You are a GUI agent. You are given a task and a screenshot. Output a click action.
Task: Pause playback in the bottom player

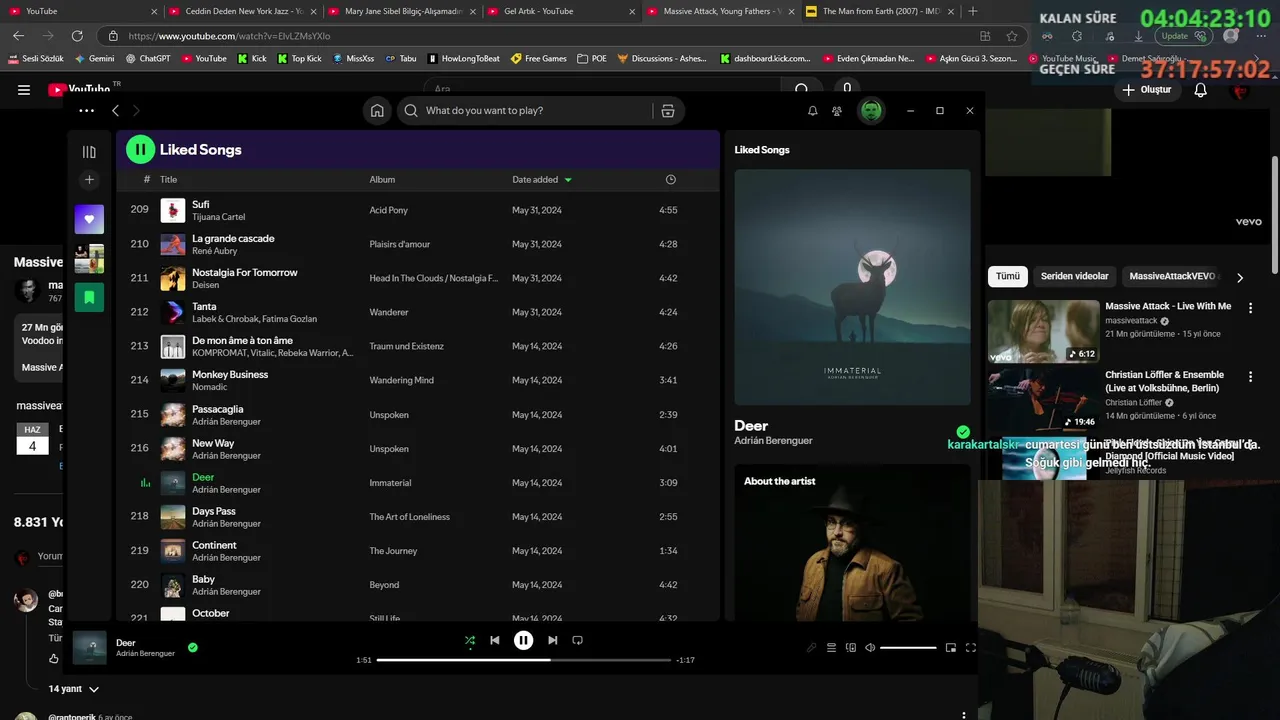tap(523, 641)
